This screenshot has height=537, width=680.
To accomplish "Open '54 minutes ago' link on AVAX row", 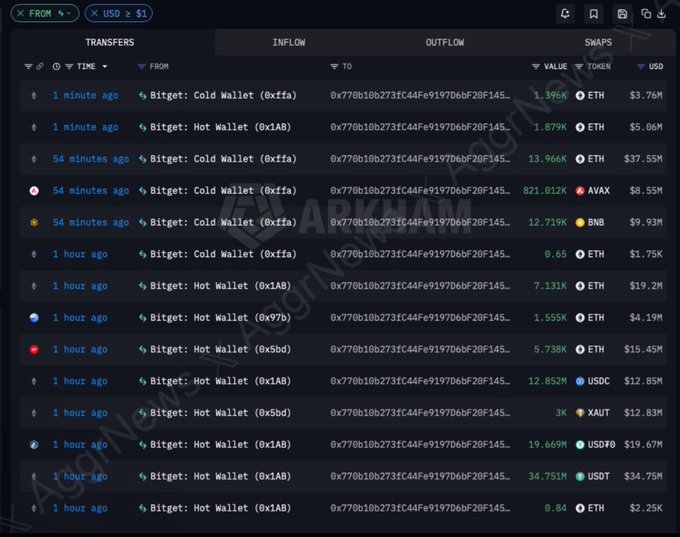I will tap(91, 190).
